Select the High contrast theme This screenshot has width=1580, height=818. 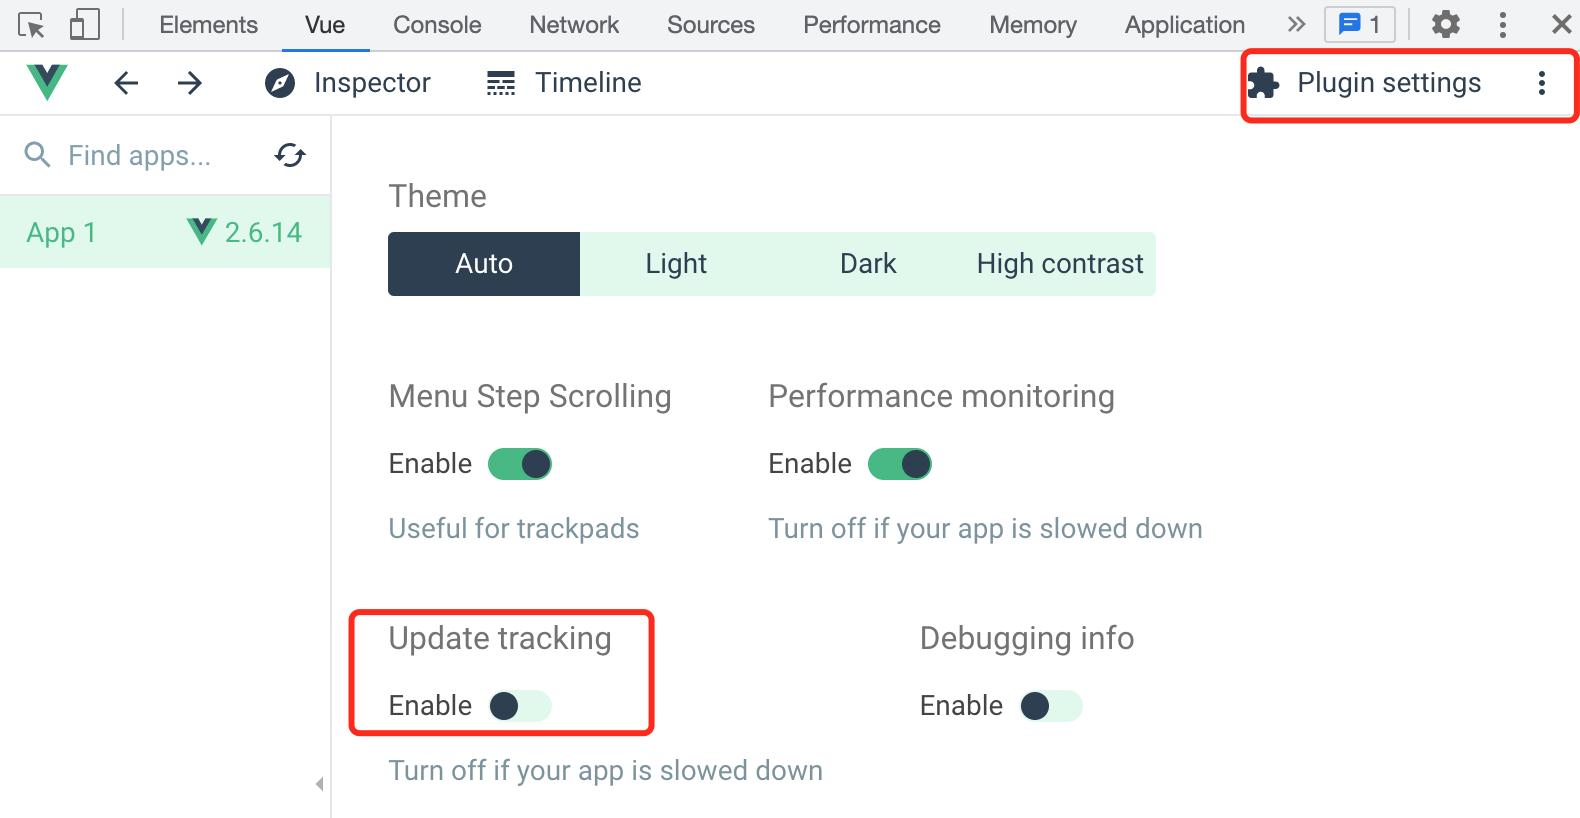pos(1059,263)
